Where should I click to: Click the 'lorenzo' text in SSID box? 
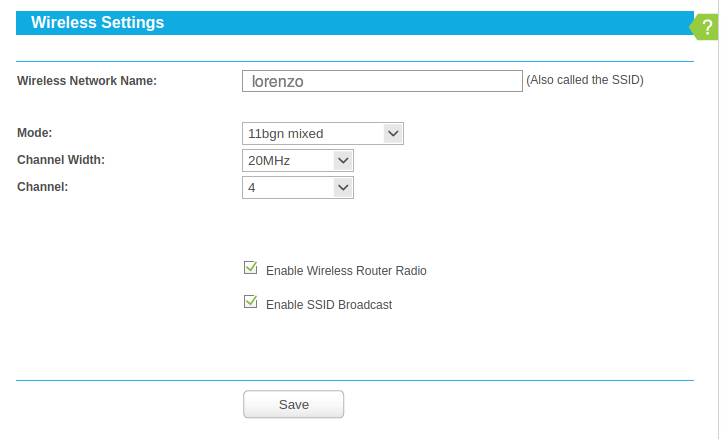click(277, 82)
